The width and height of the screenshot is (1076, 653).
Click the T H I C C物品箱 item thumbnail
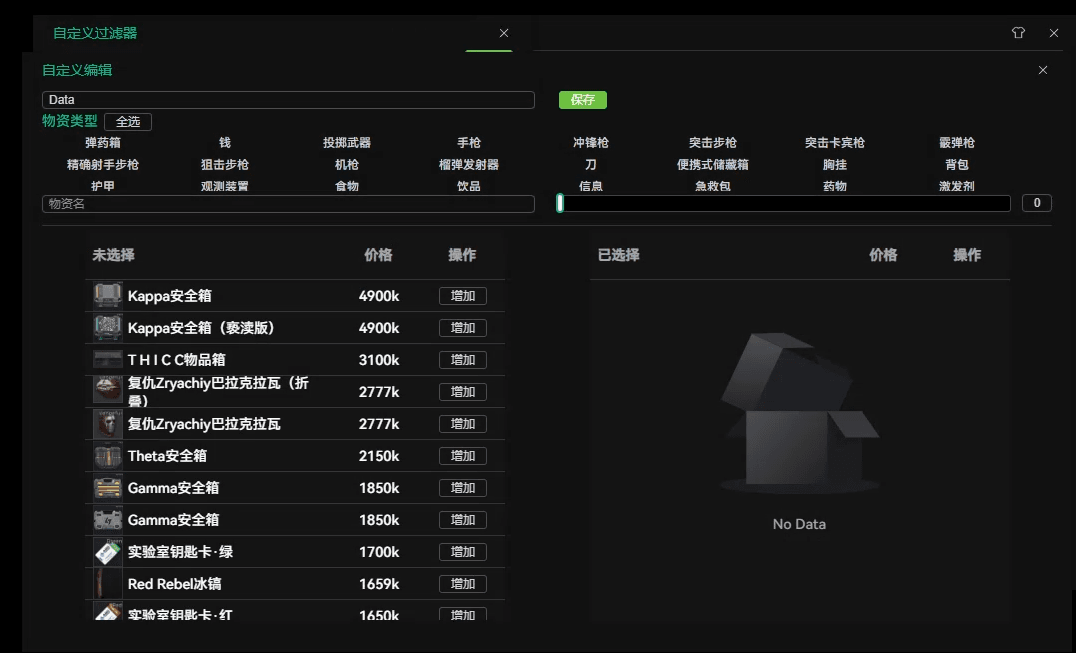pos(108,360)
